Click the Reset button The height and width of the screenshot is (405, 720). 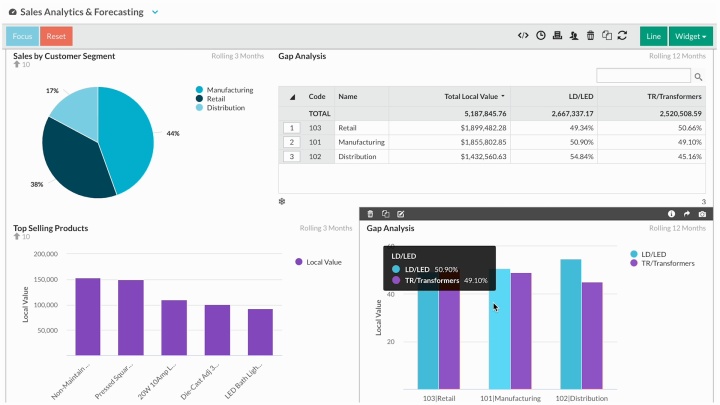(x=56, y=36)
